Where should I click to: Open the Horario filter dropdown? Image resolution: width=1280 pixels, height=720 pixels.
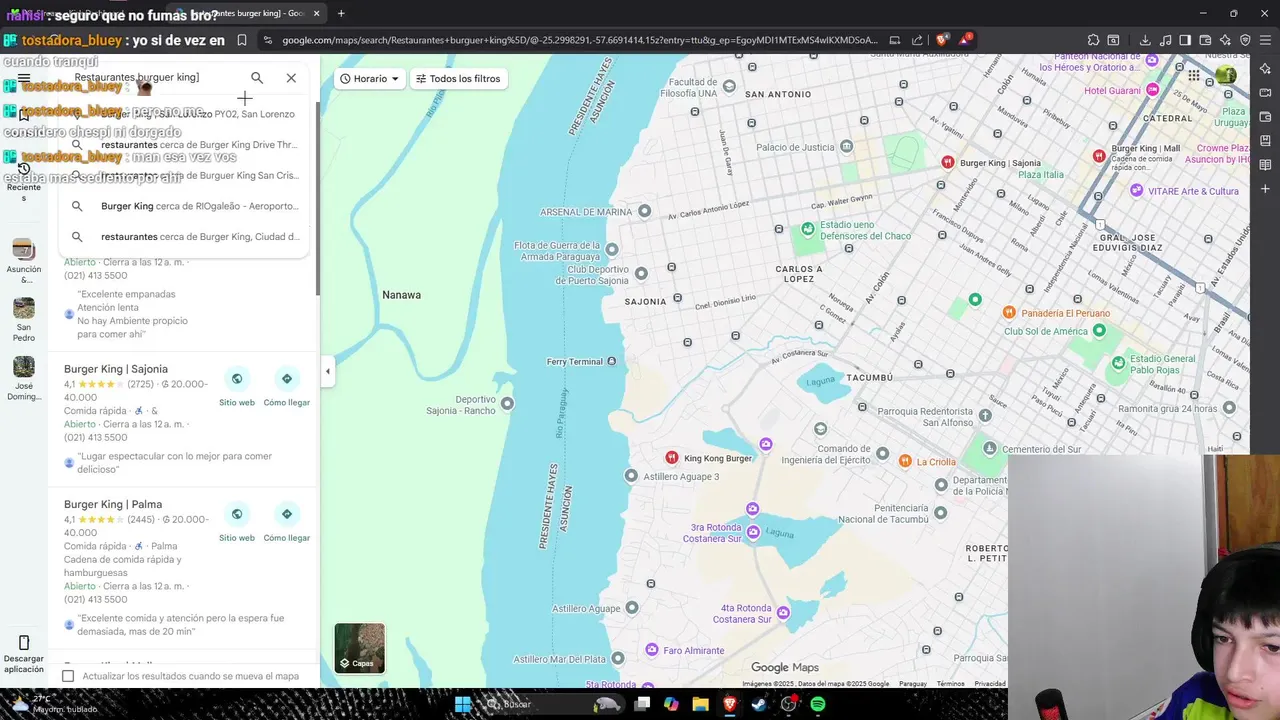coord(369,79)
